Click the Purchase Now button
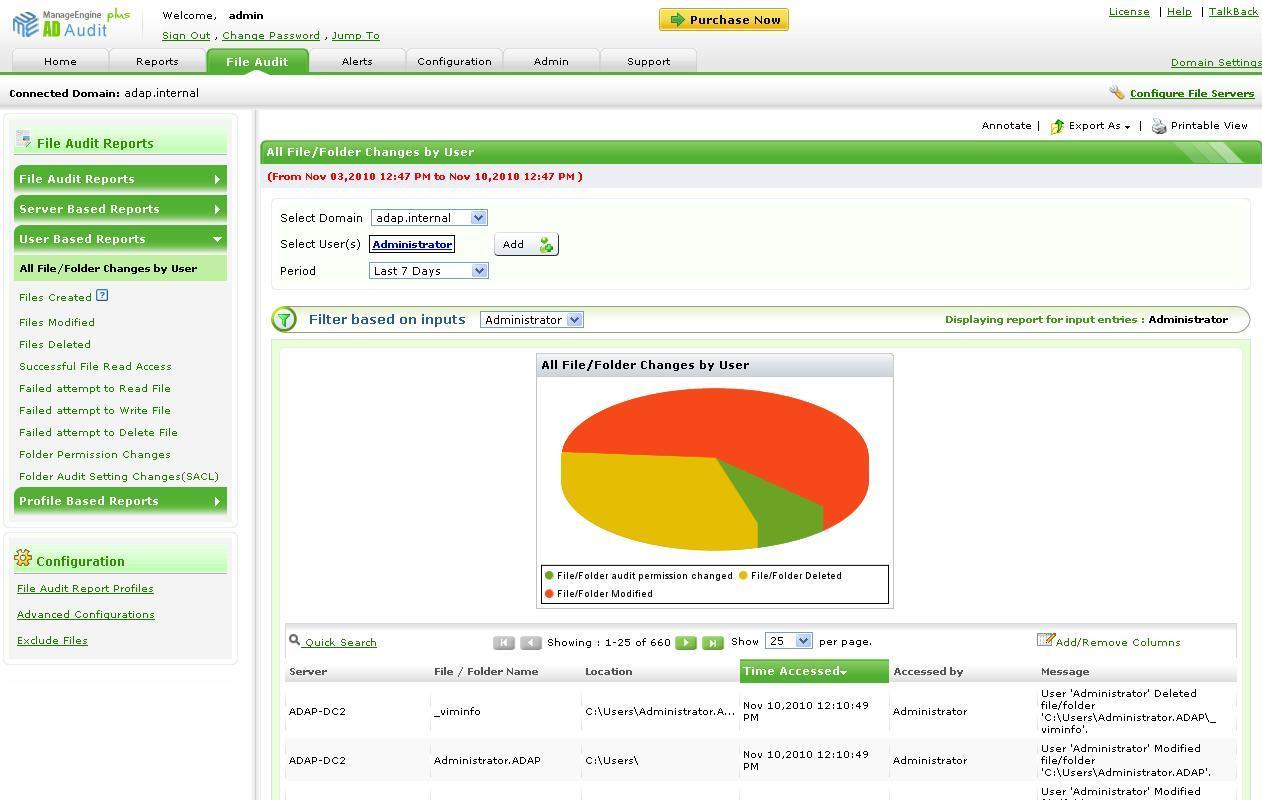 (x=724, y=20)
